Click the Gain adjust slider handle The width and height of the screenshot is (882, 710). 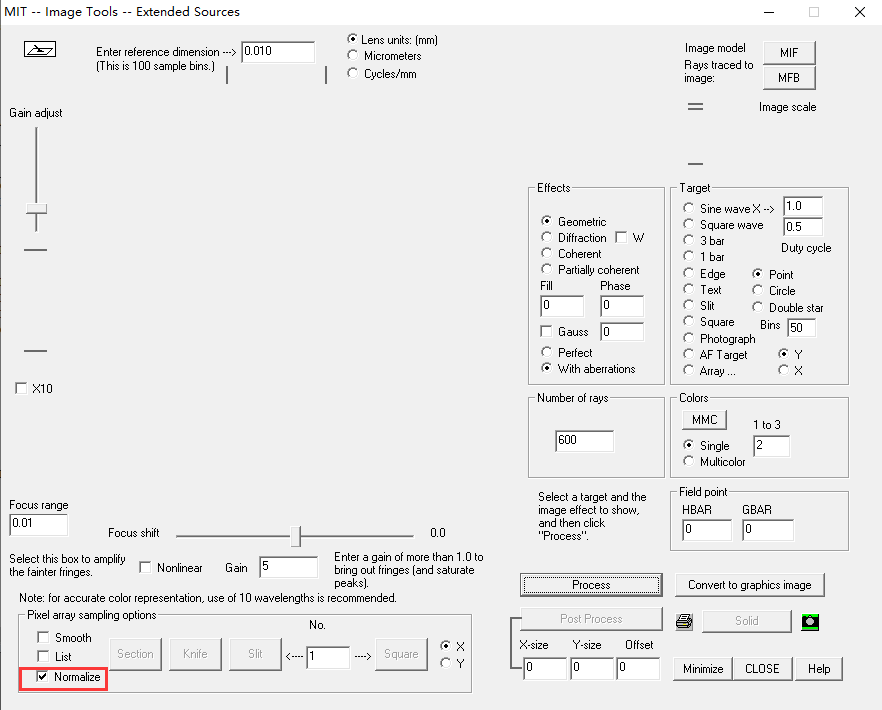click(37, 210)
